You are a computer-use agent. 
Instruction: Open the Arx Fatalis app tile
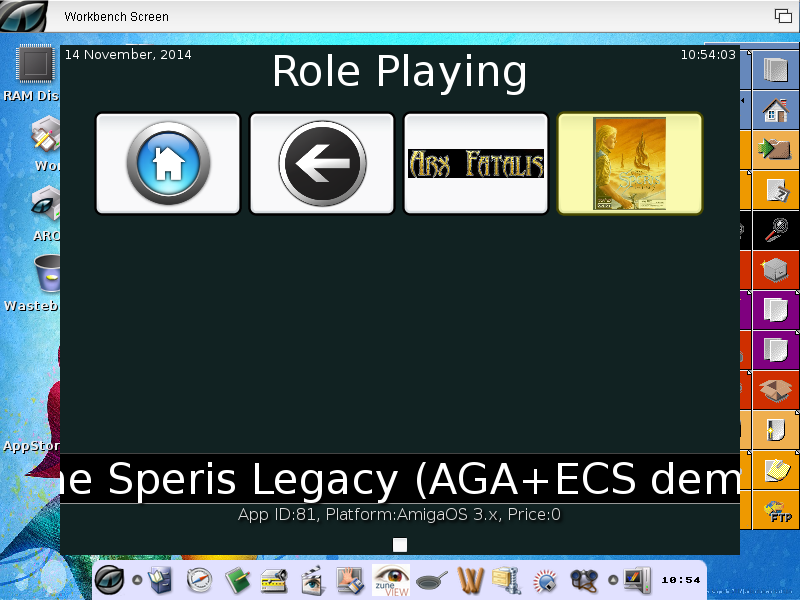(476, 163)
